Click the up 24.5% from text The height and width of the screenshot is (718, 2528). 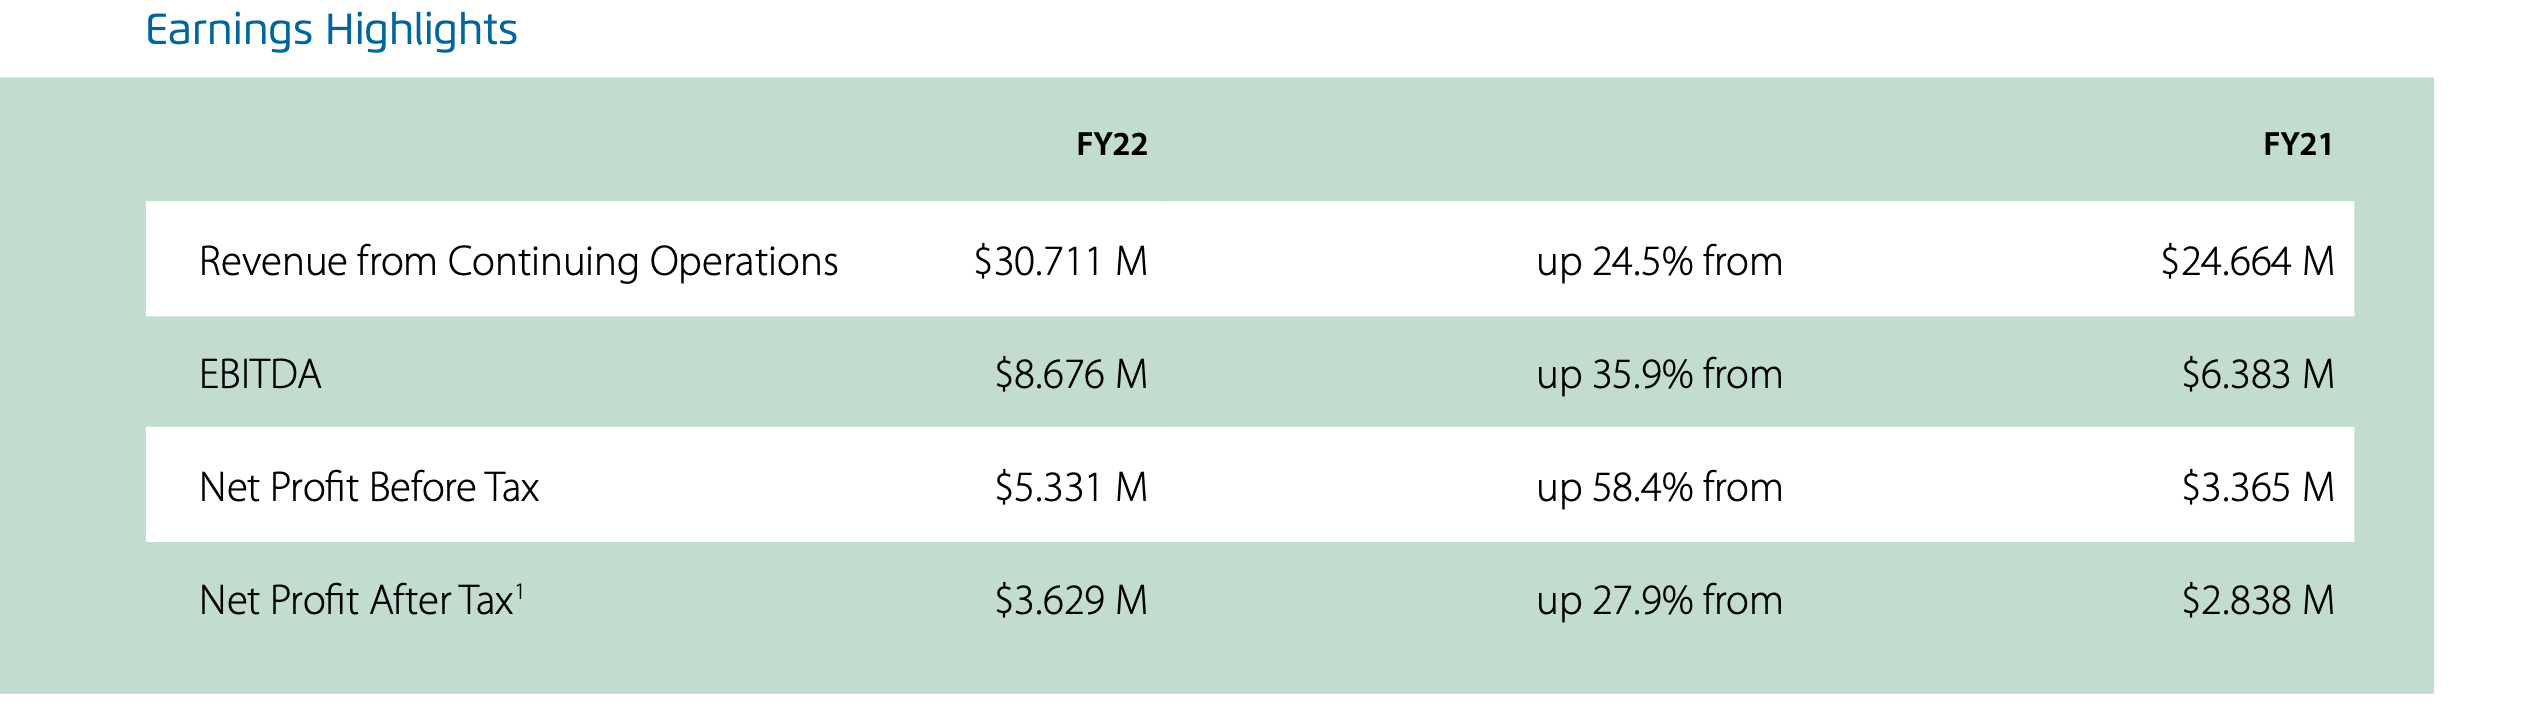click(x=1659, y=262)
